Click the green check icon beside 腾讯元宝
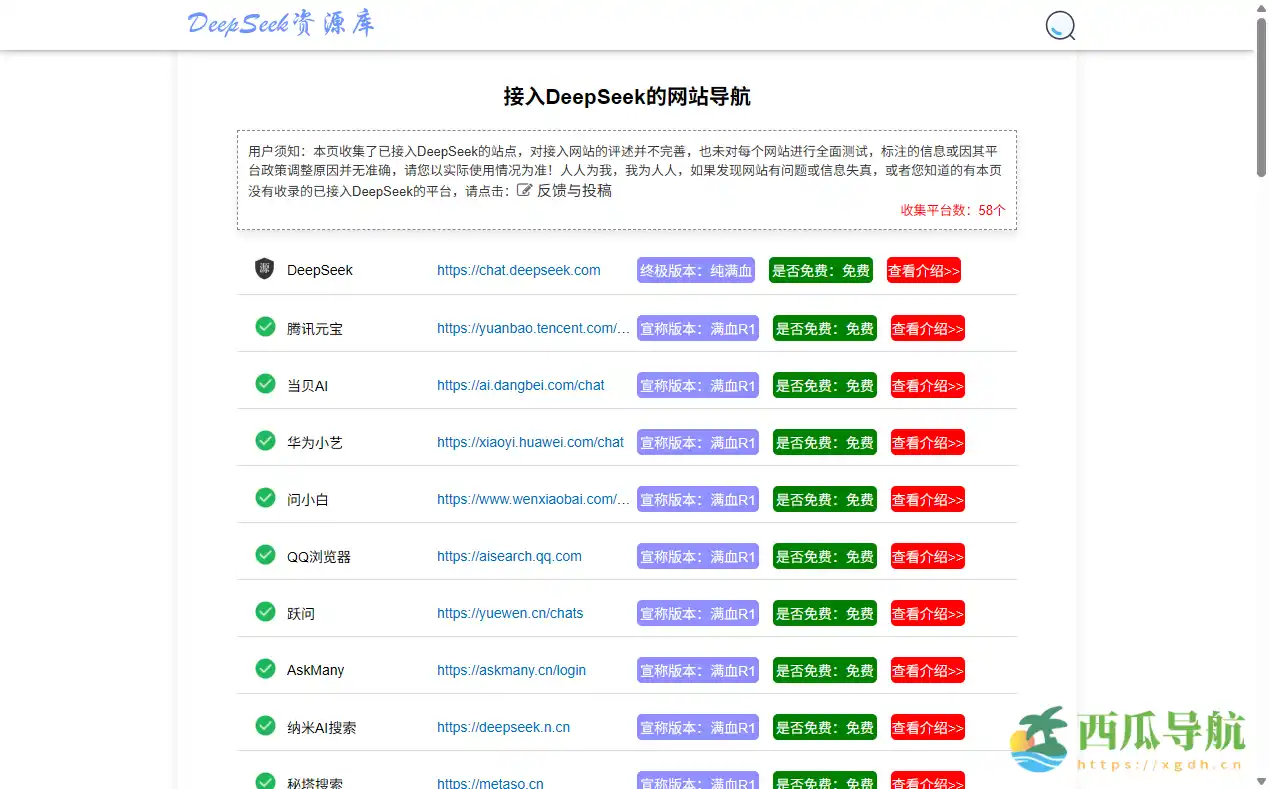This screenshot has height=789, width=1269. point(264,327)
